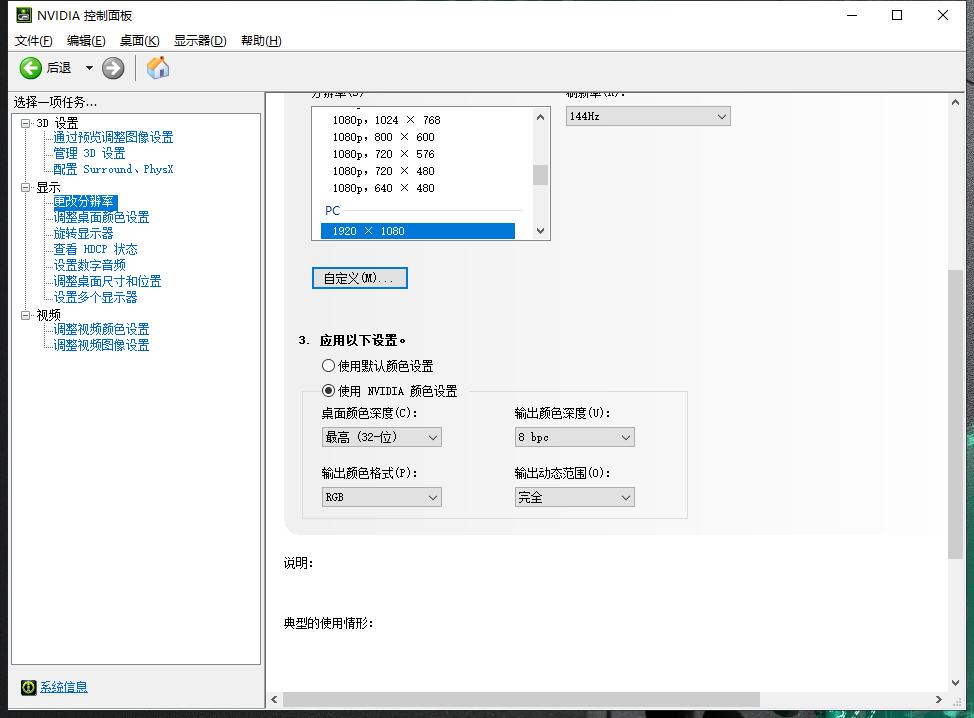Open the 文件(F) menu

[34, 41]
